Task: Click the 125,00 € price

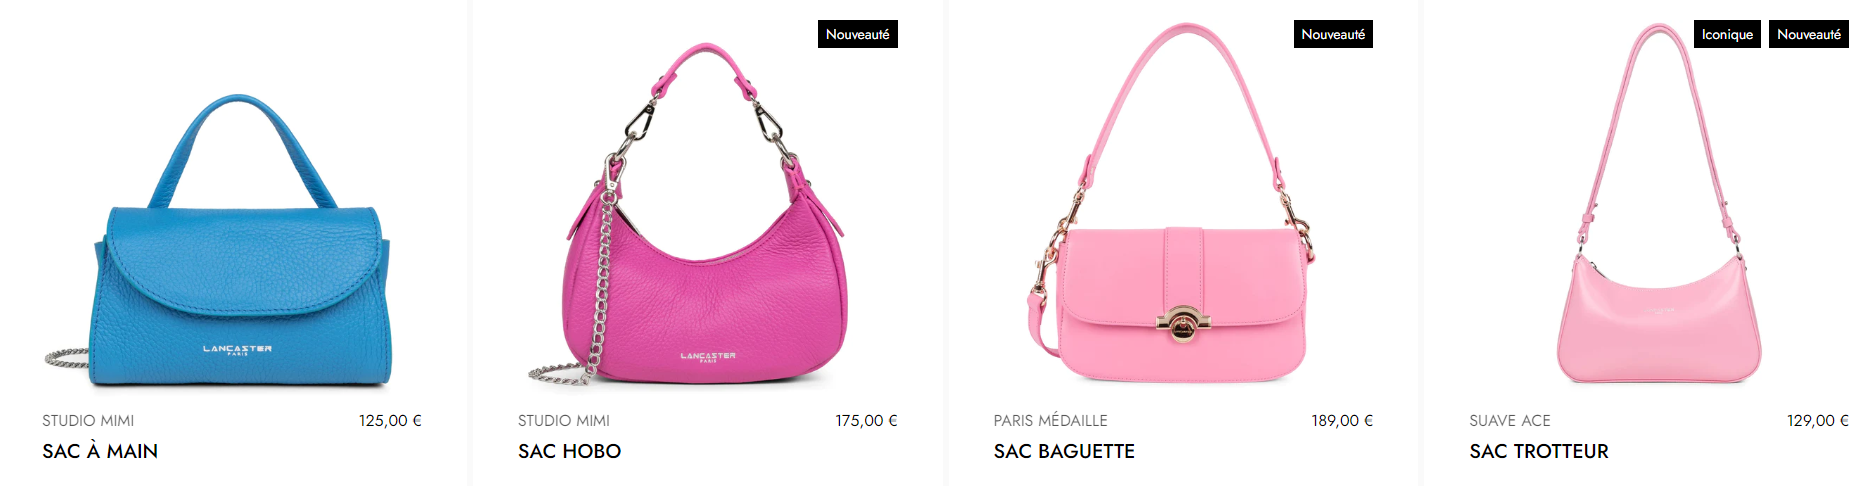Action: coord(391,421)
